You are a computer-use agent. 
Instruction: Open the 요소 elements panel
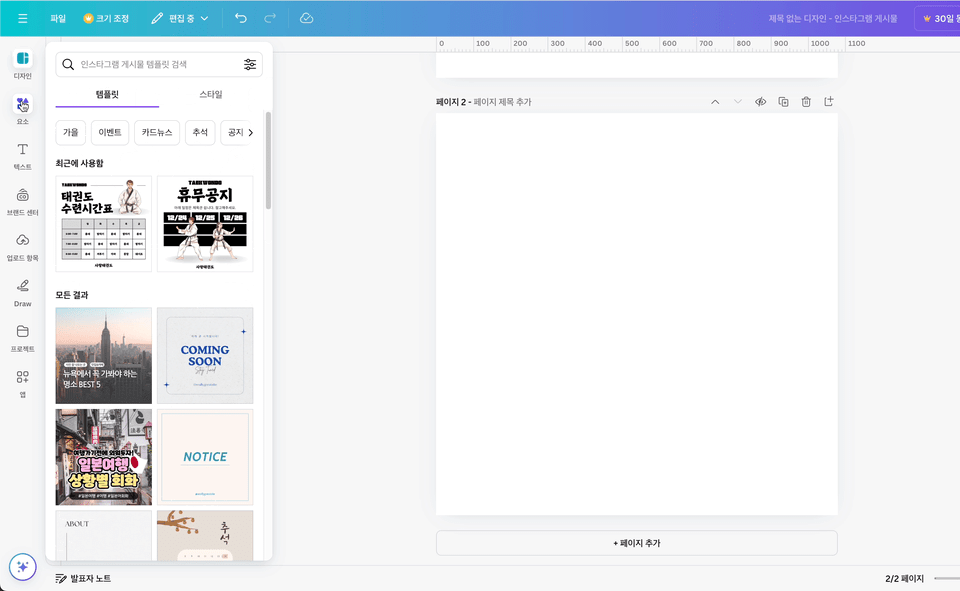coord(23,110)
